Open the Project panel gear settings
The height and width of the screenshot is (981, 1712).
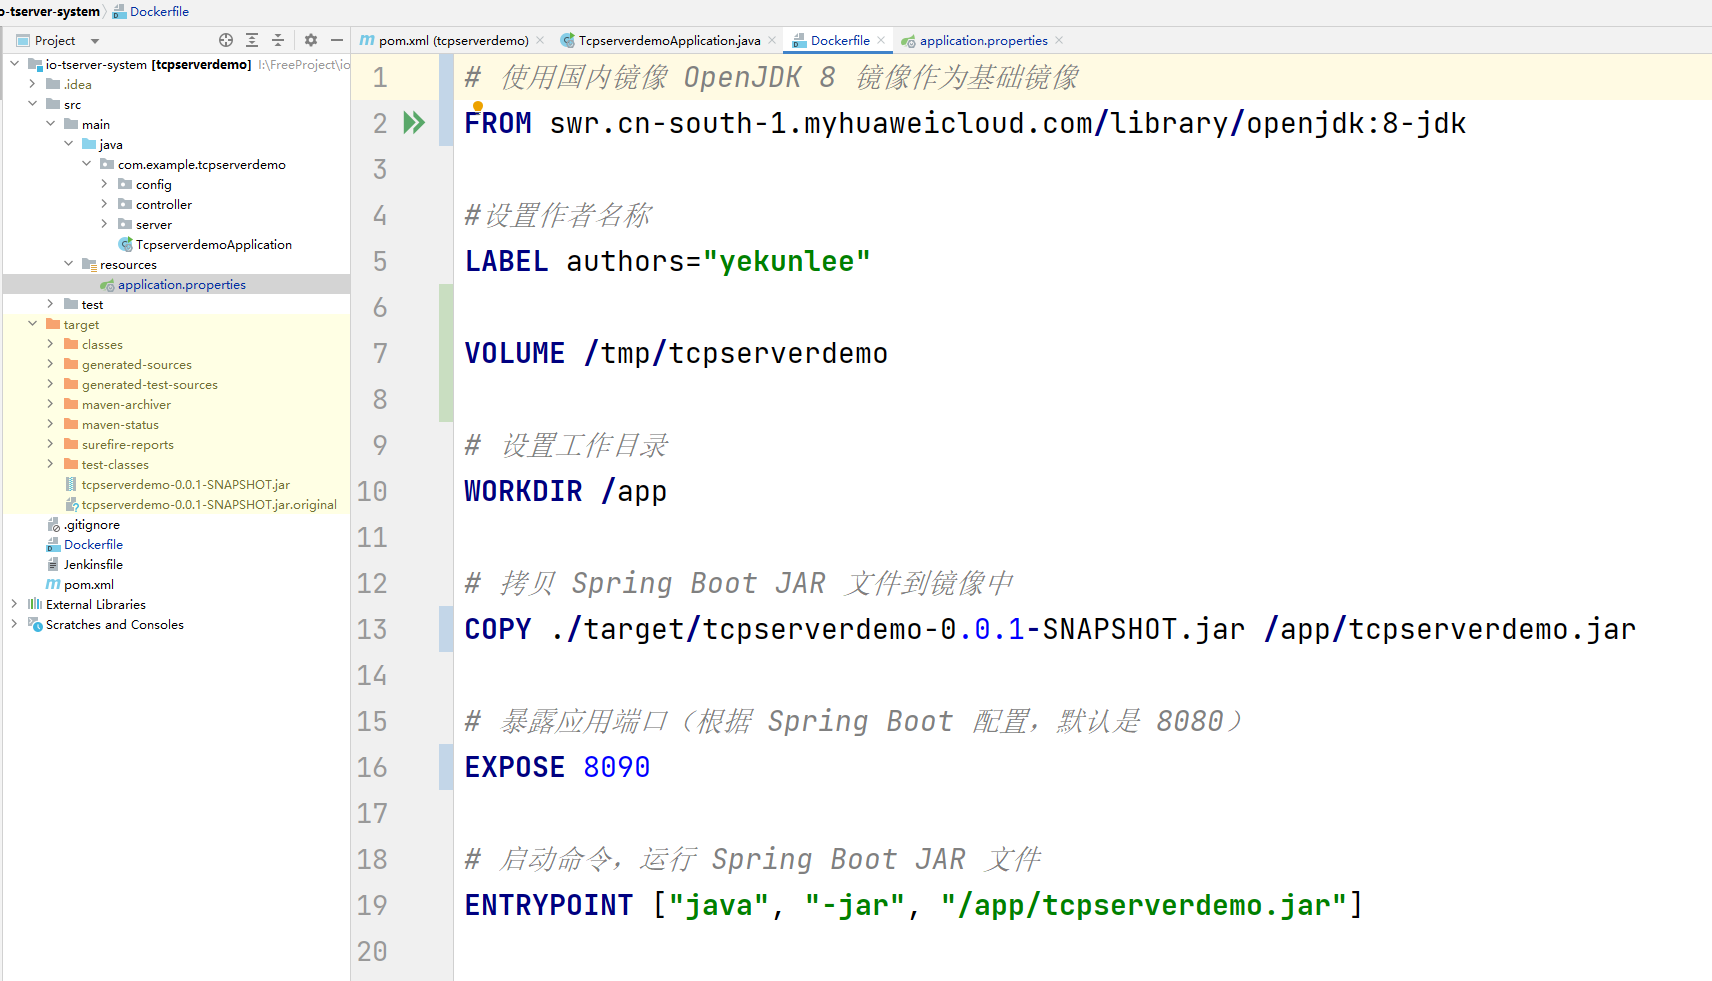[x=311, y=40]
